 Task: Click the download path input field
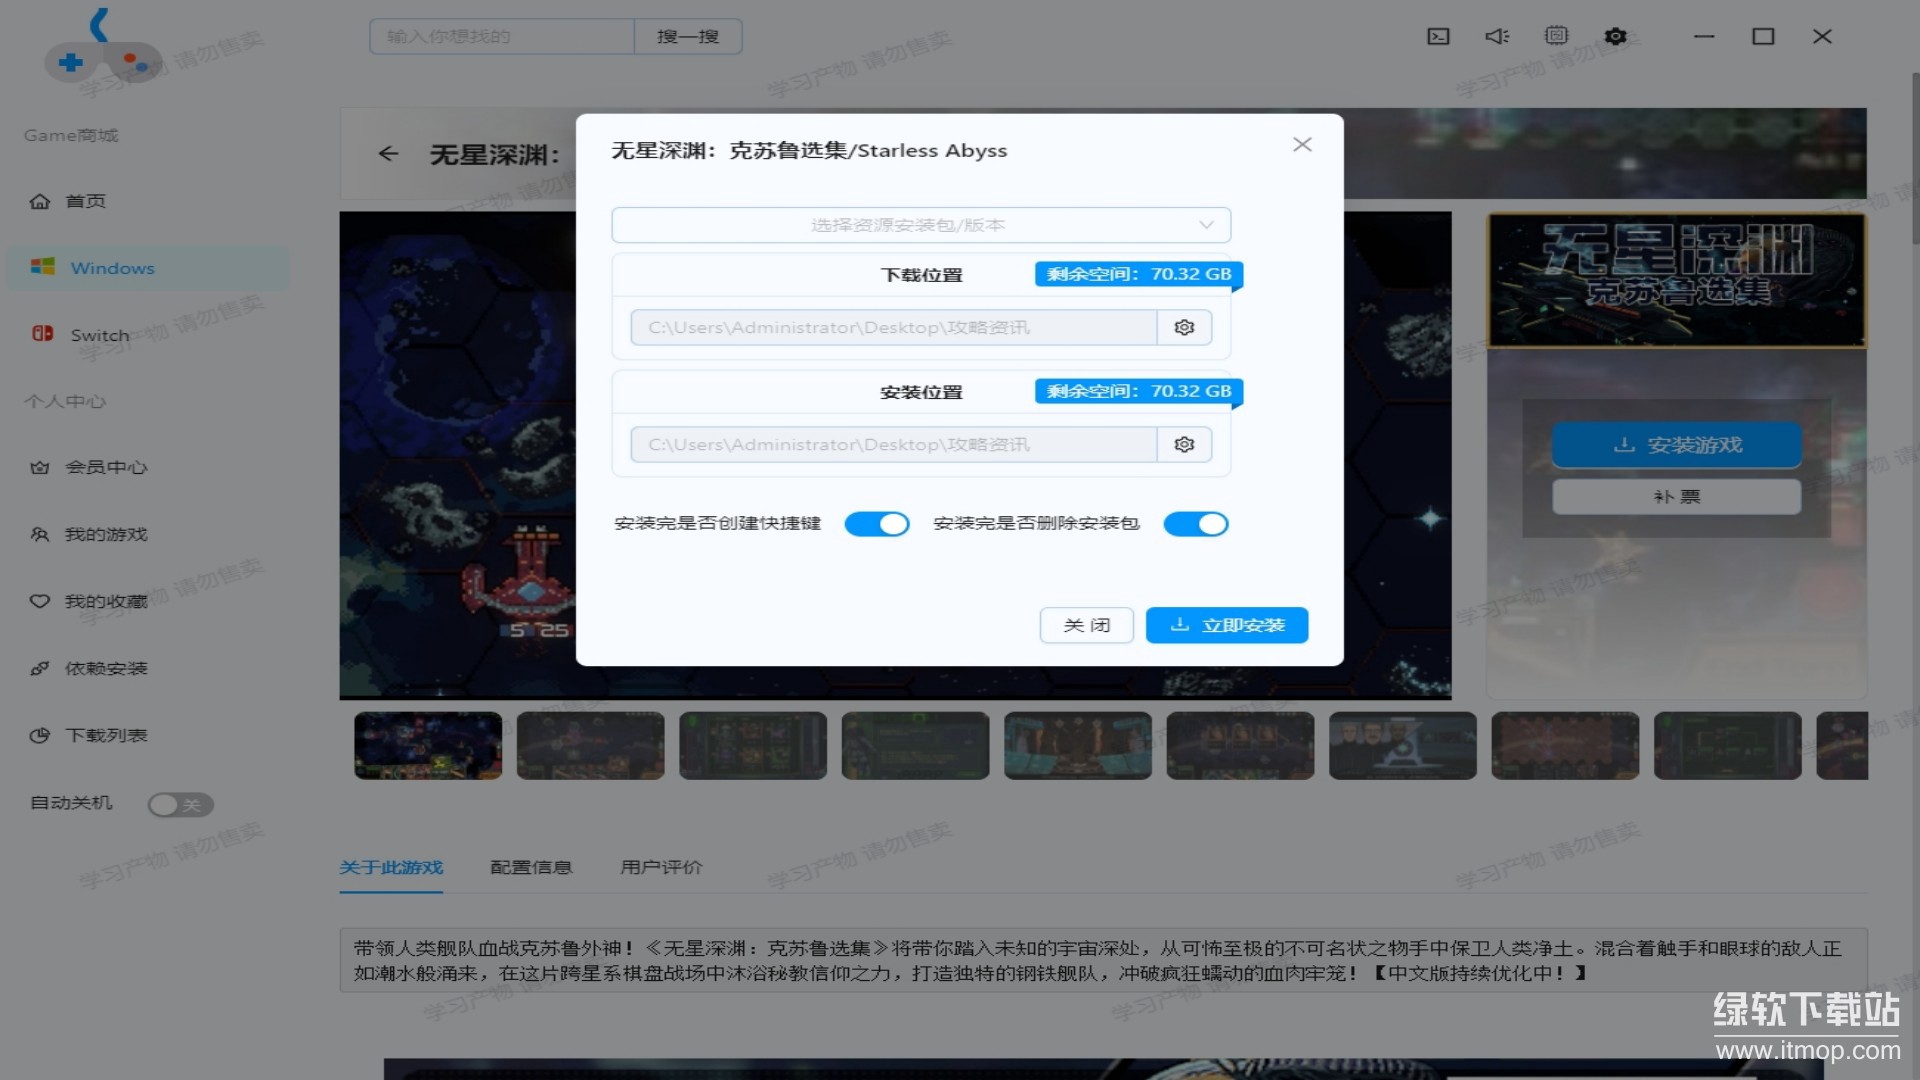(894, 328)
